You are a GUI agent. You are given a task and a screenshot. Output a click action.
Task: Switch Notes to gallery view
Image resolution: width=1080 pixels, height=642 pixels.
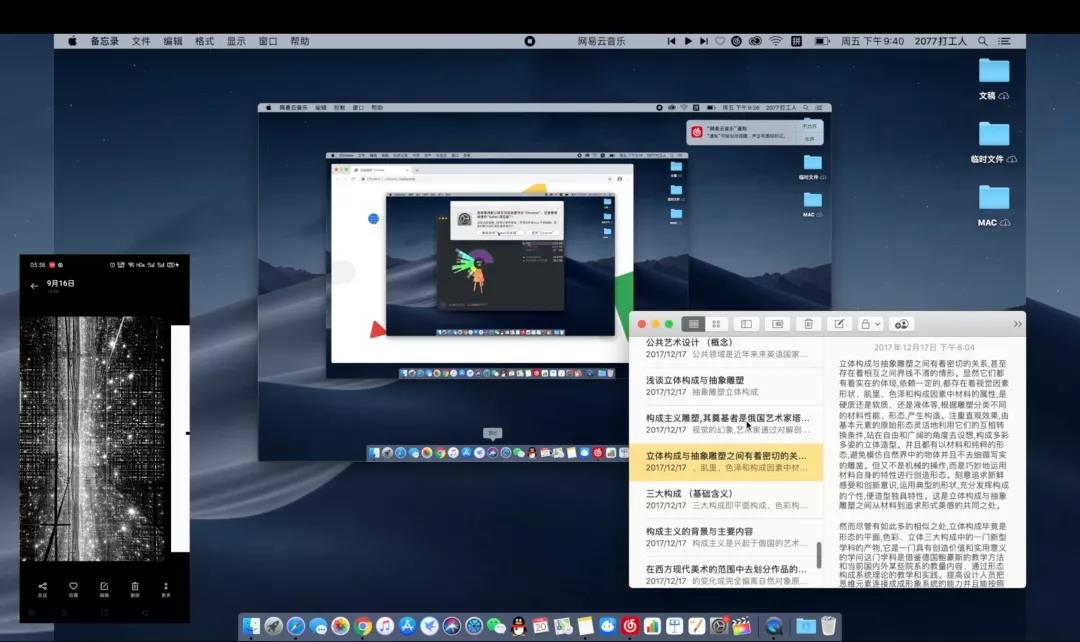pyautogui.click(x=716, y=324)
